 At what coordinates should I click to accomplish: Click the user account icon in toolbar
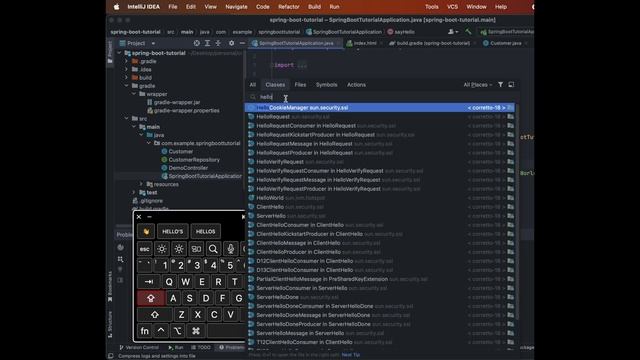pos(453,32)
